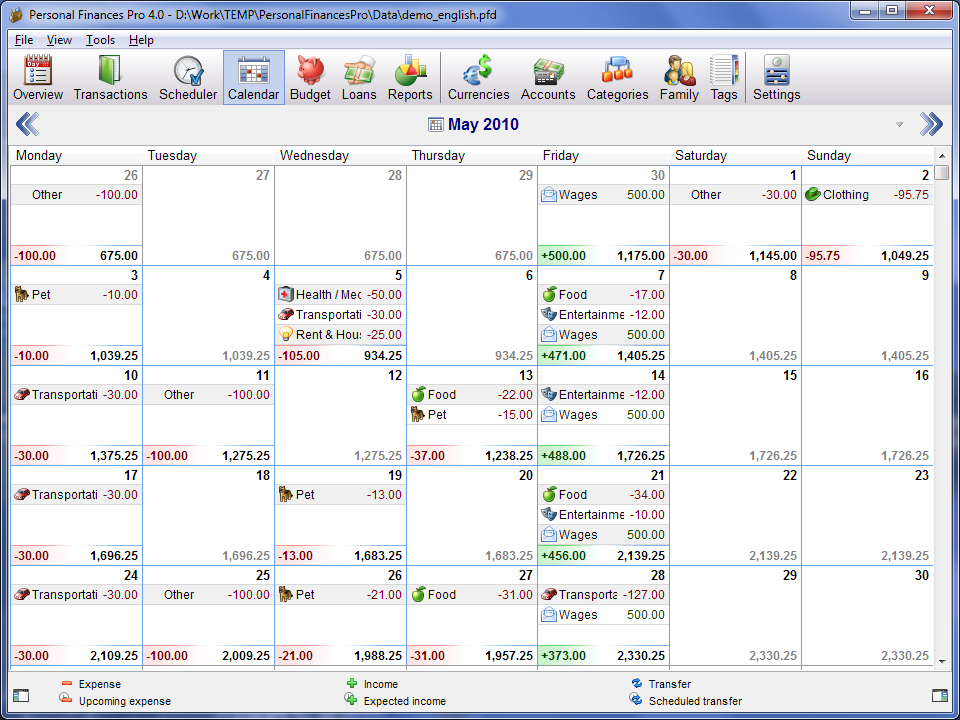Click Upcoming expense legend entry
Screen dimensions: 960x720
115,701
